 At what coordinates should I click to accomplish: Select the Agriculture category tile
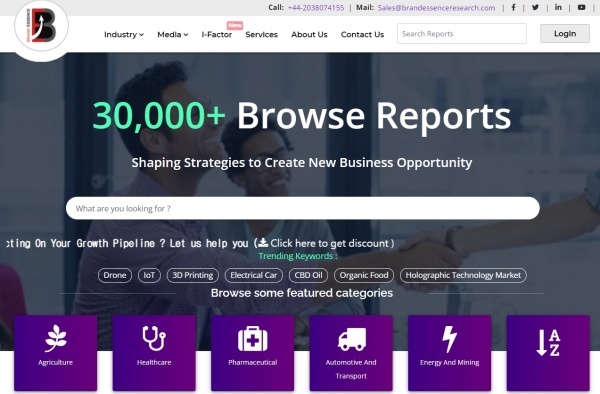pyautogui.click(x=55, y=353)
